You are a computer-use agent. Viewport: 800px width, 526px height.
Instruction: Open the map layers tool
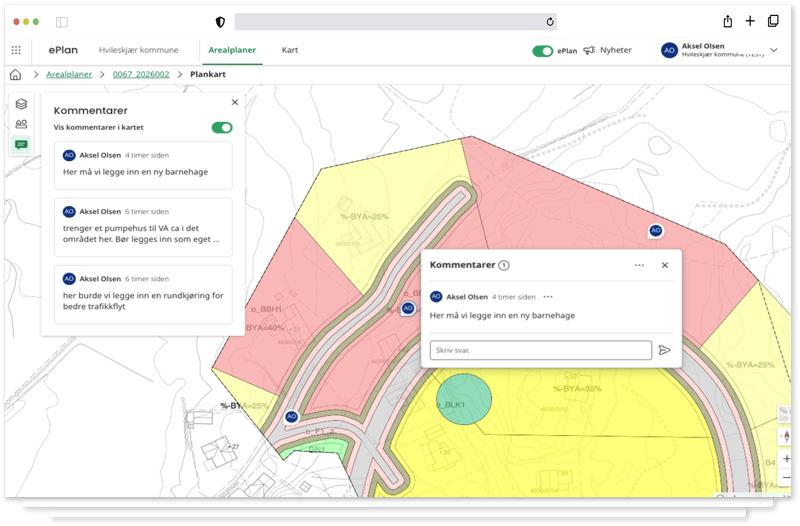(x=21, y=104)
